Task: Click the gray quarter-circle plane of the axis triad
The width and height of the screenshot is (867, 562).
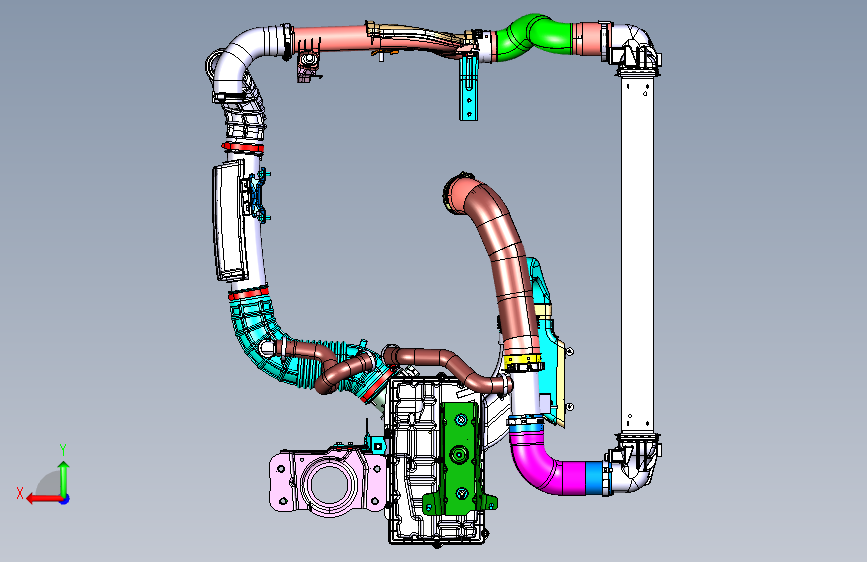Action: 50,484
